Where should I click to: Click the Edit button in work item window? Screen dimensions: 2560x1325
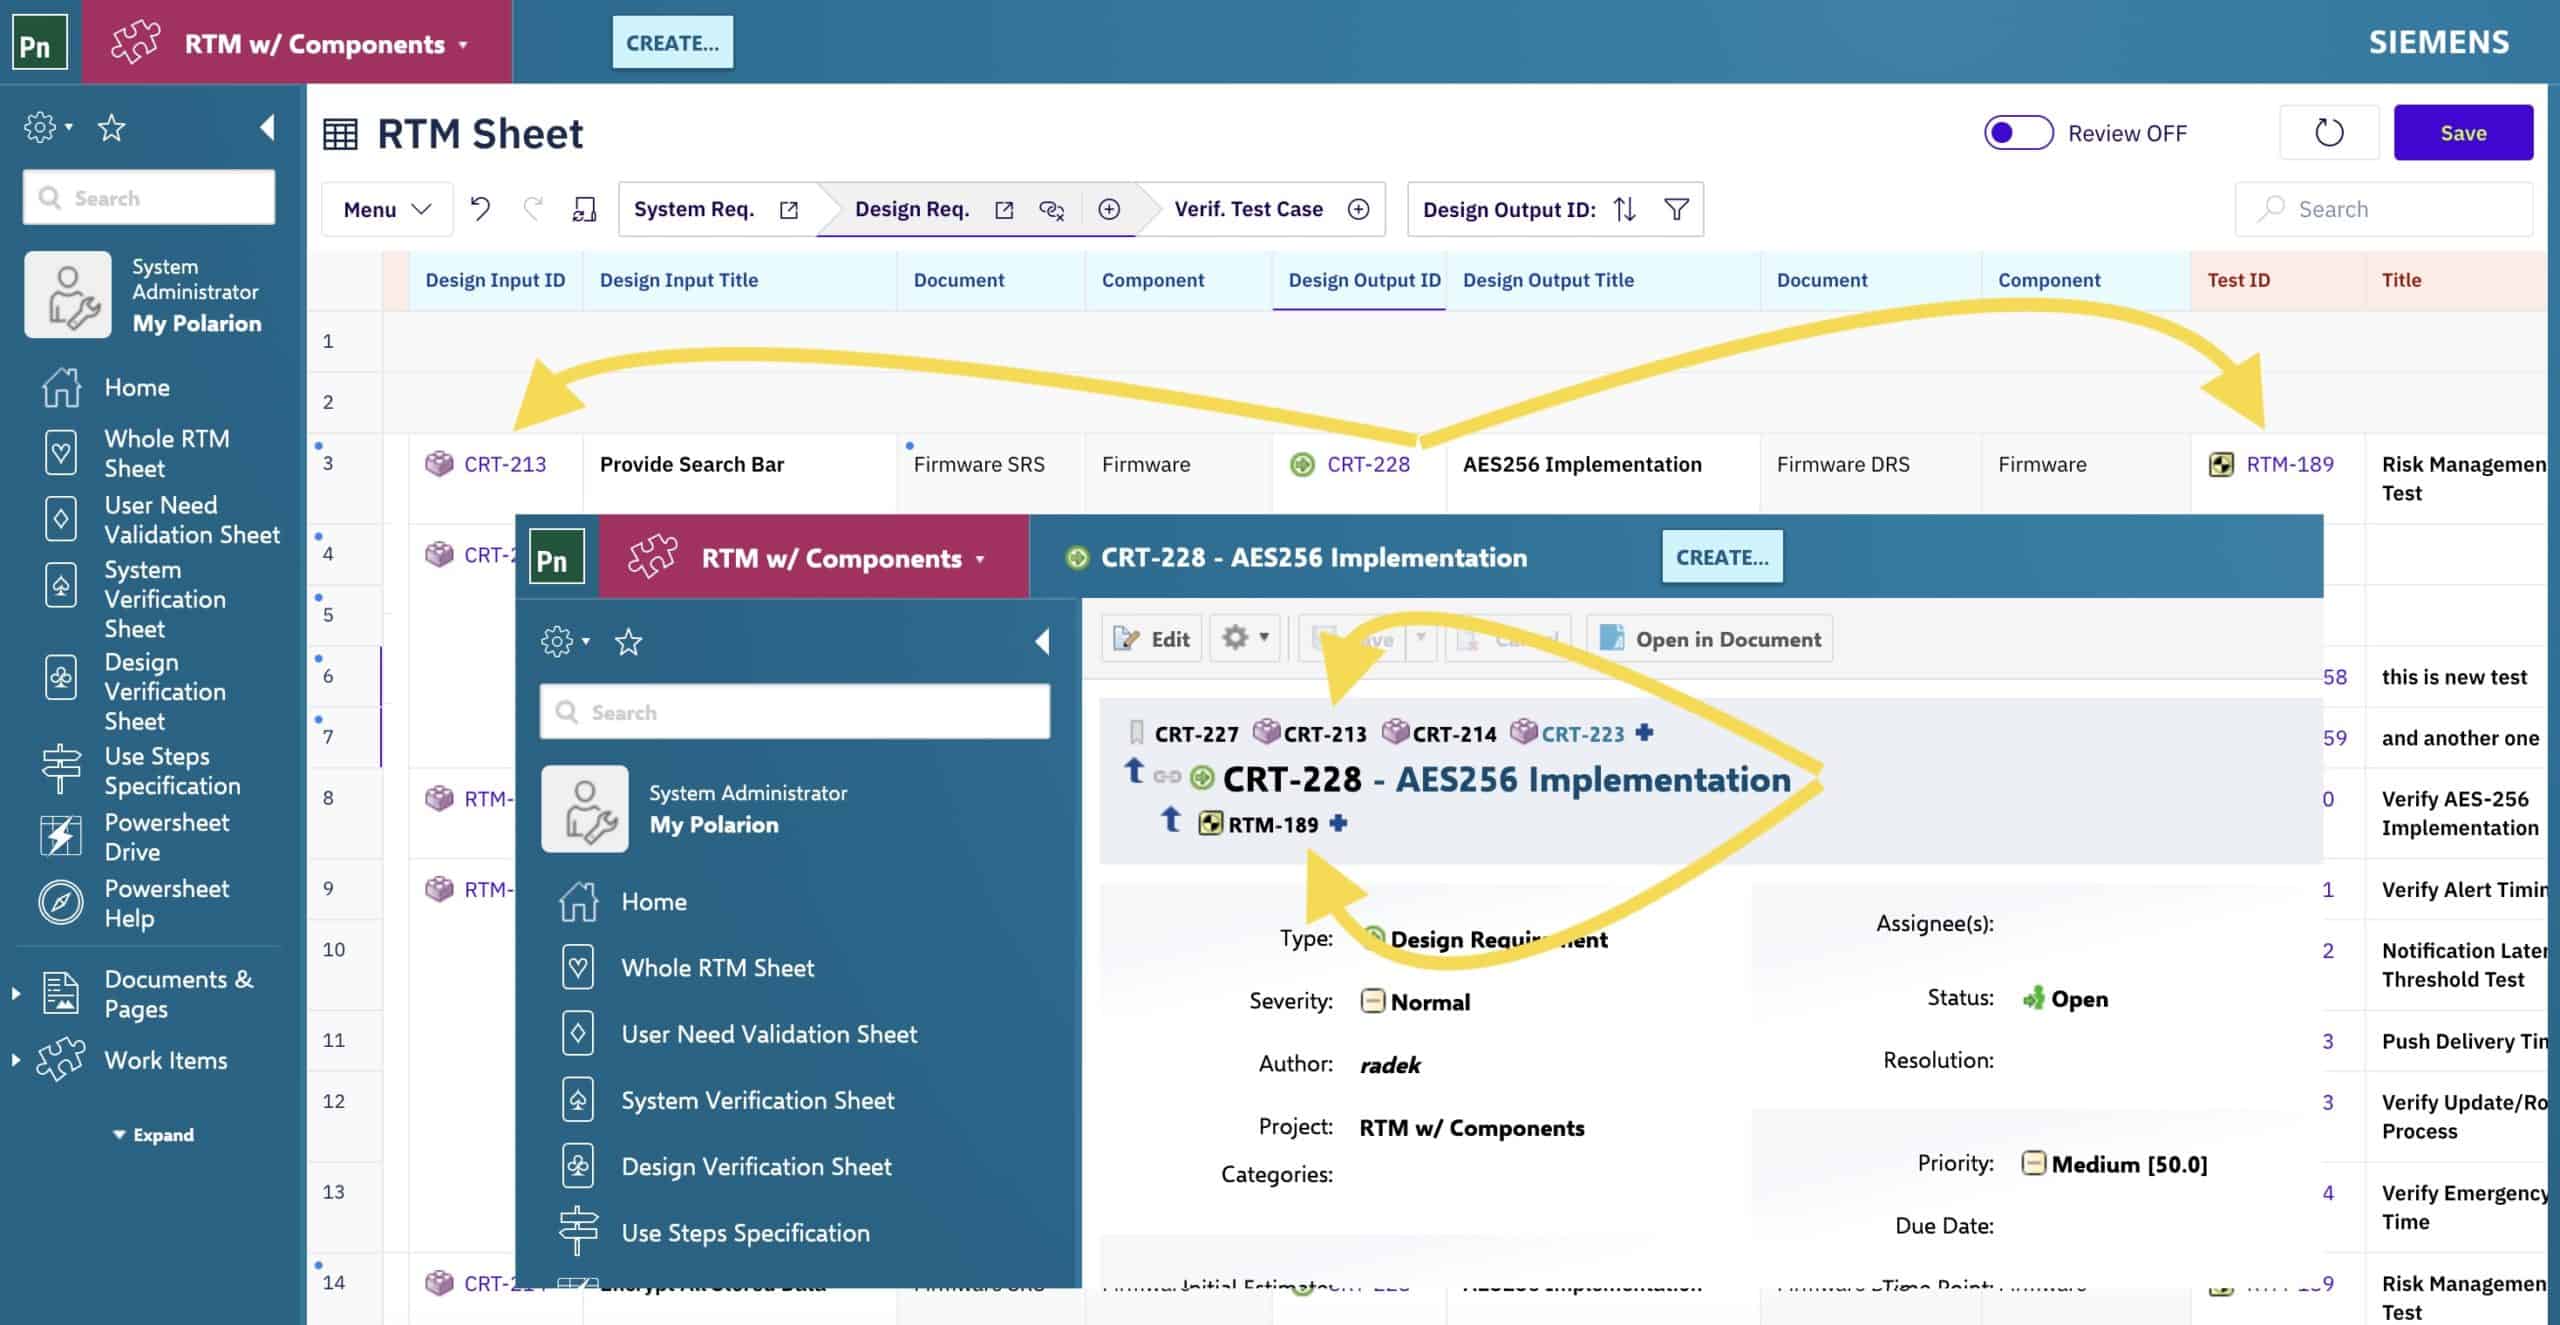1151,639
